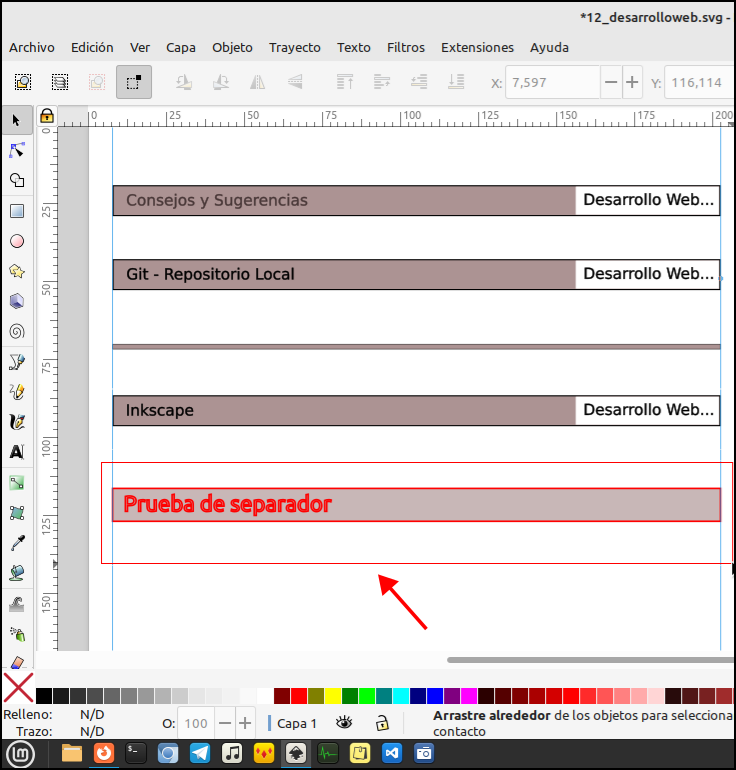The image size is (736, 770).
Task: Lower selection one step
Action: tap(419, 82)
